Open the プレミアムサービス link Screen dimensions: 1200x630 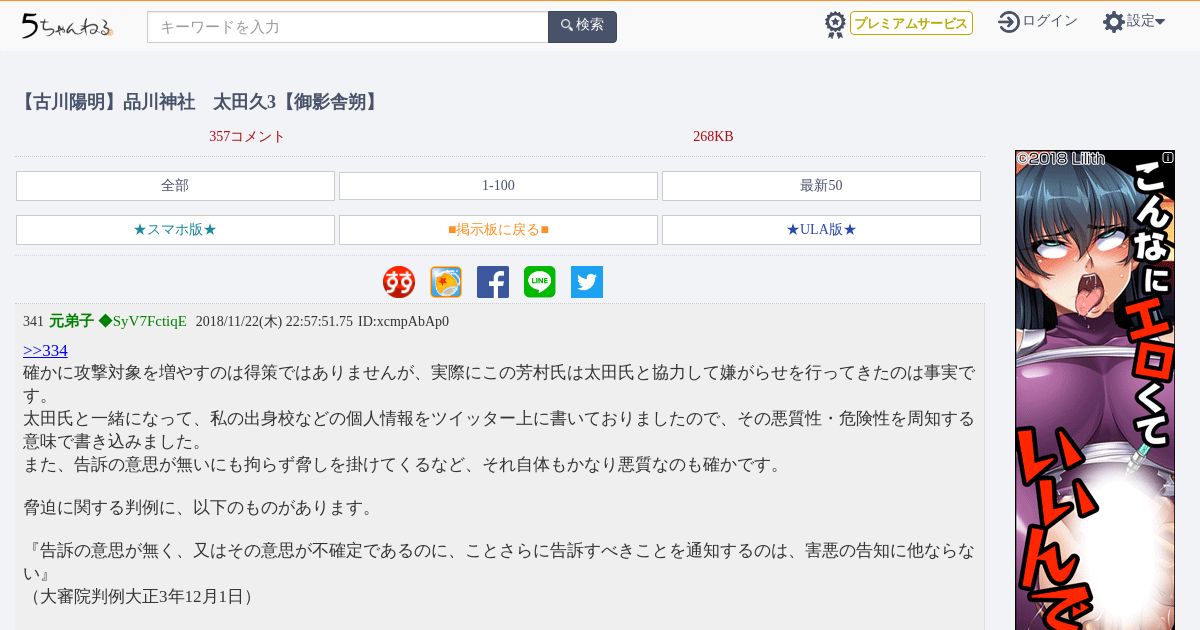(911, 23)
